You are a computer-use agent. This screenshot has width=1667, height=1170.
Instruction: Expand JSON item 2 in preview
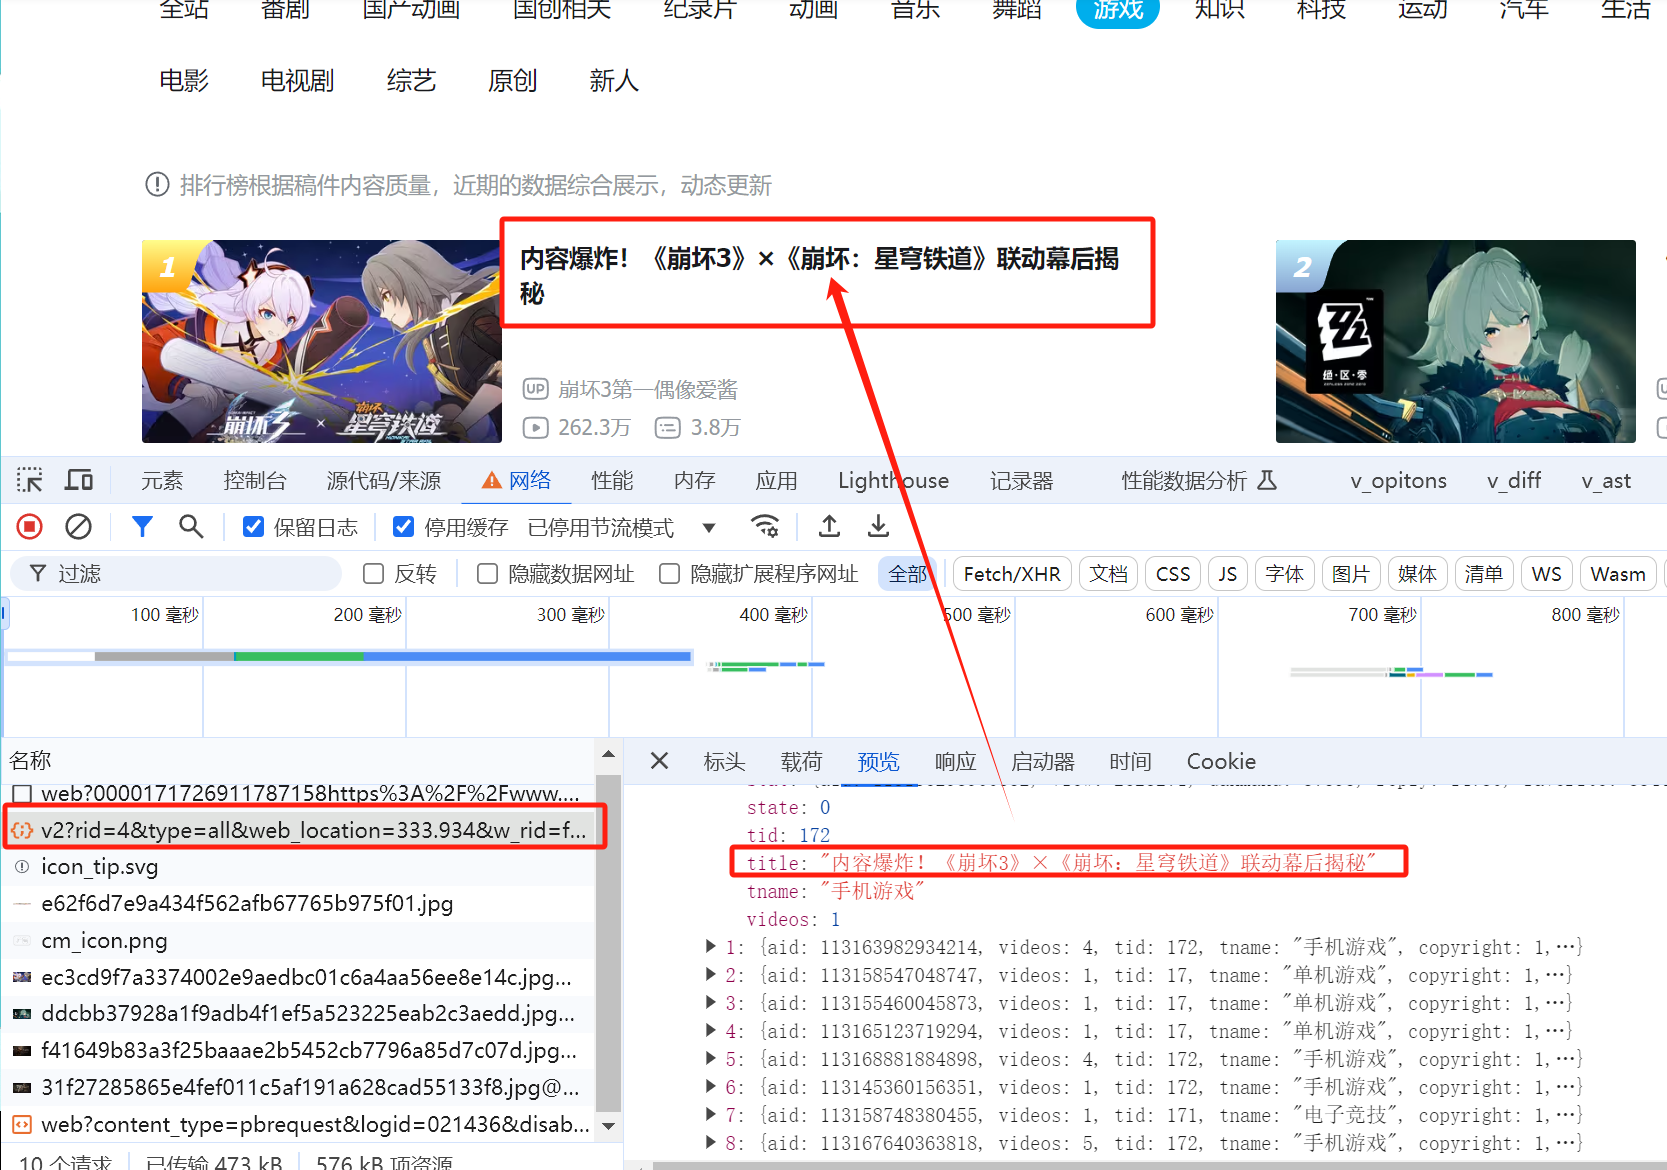click(x=711, y=974)
